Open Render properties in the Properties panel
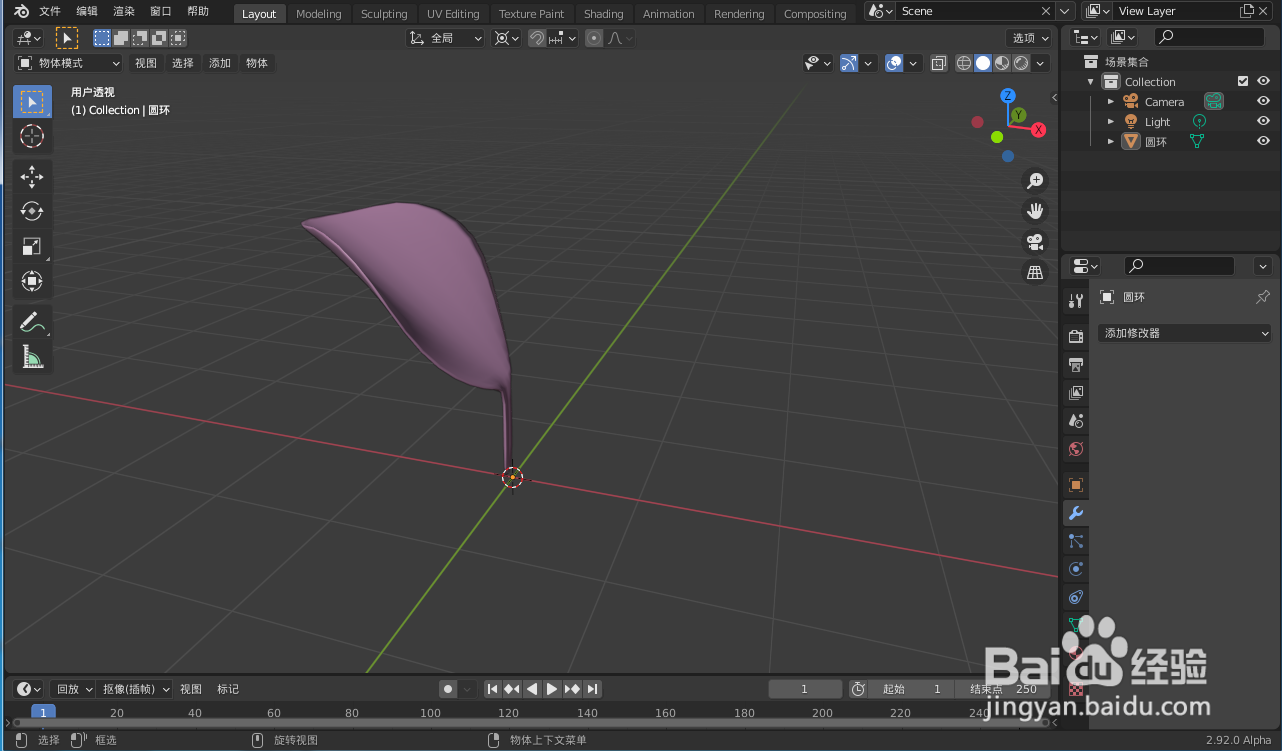The height and width of the screenshot is (751, 1282). point(1075,335)
